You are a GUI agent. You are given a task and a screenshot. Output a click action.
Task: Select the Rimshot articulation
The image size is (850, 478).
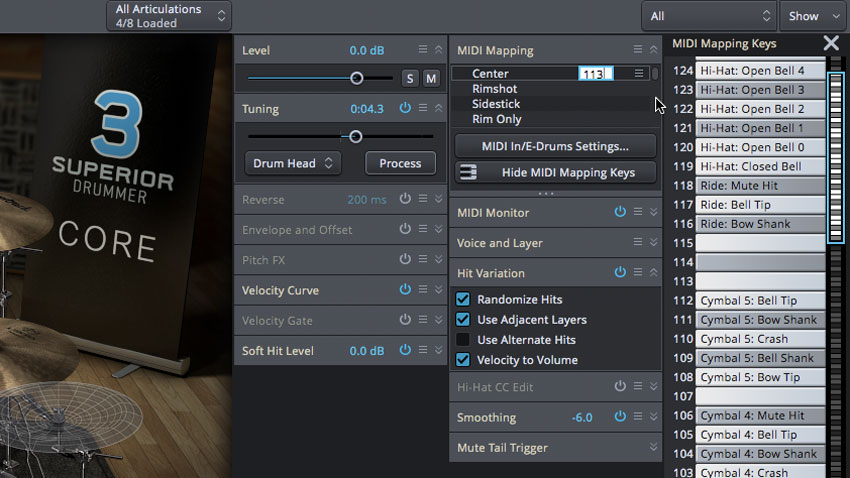coord(494,88)
